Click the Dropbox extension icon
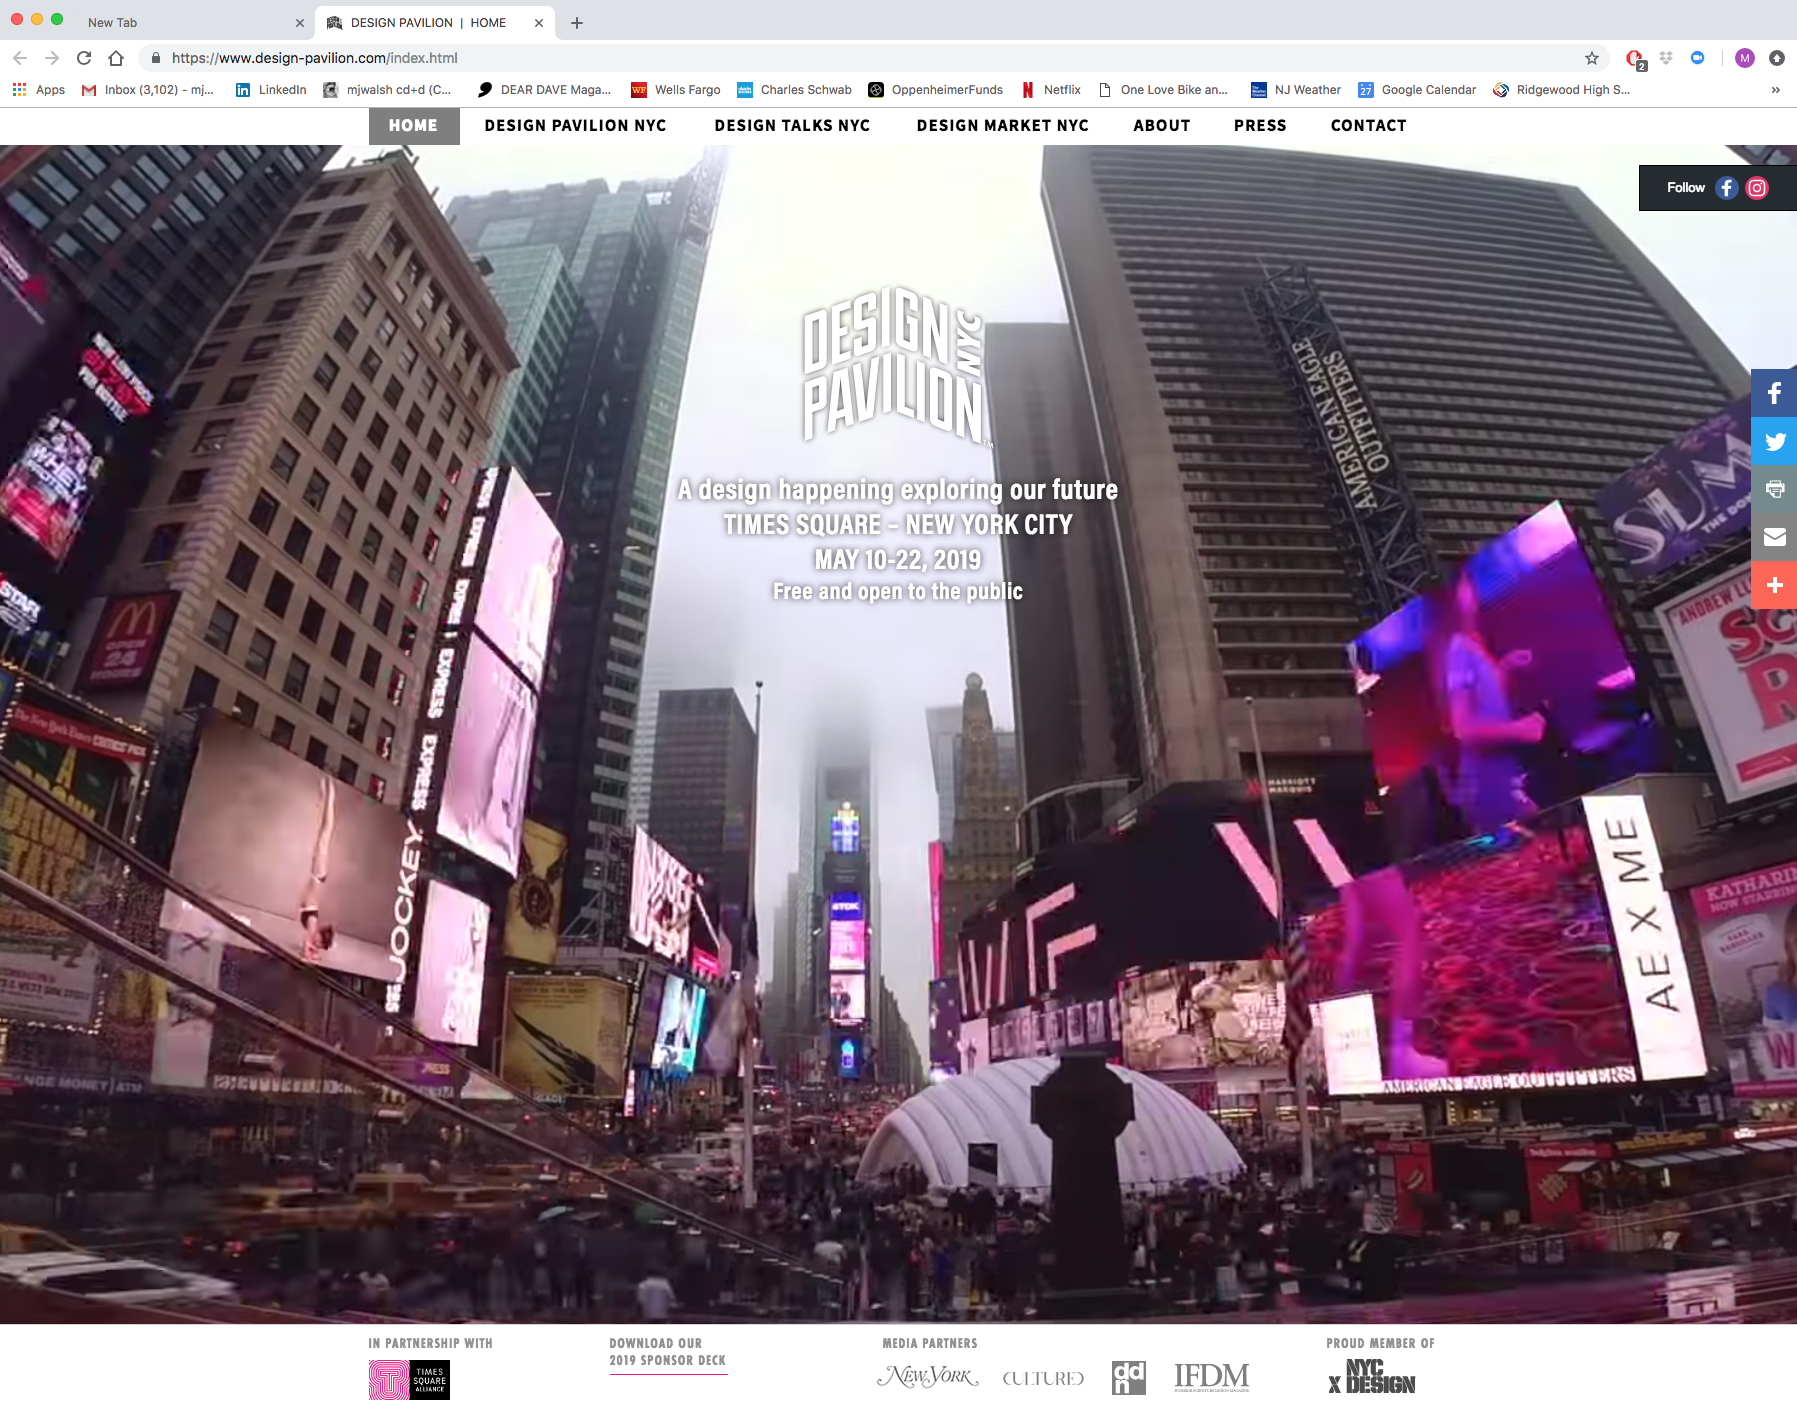The height and width of the screenshot is (1414, 1797). (x=1666, y=58)
